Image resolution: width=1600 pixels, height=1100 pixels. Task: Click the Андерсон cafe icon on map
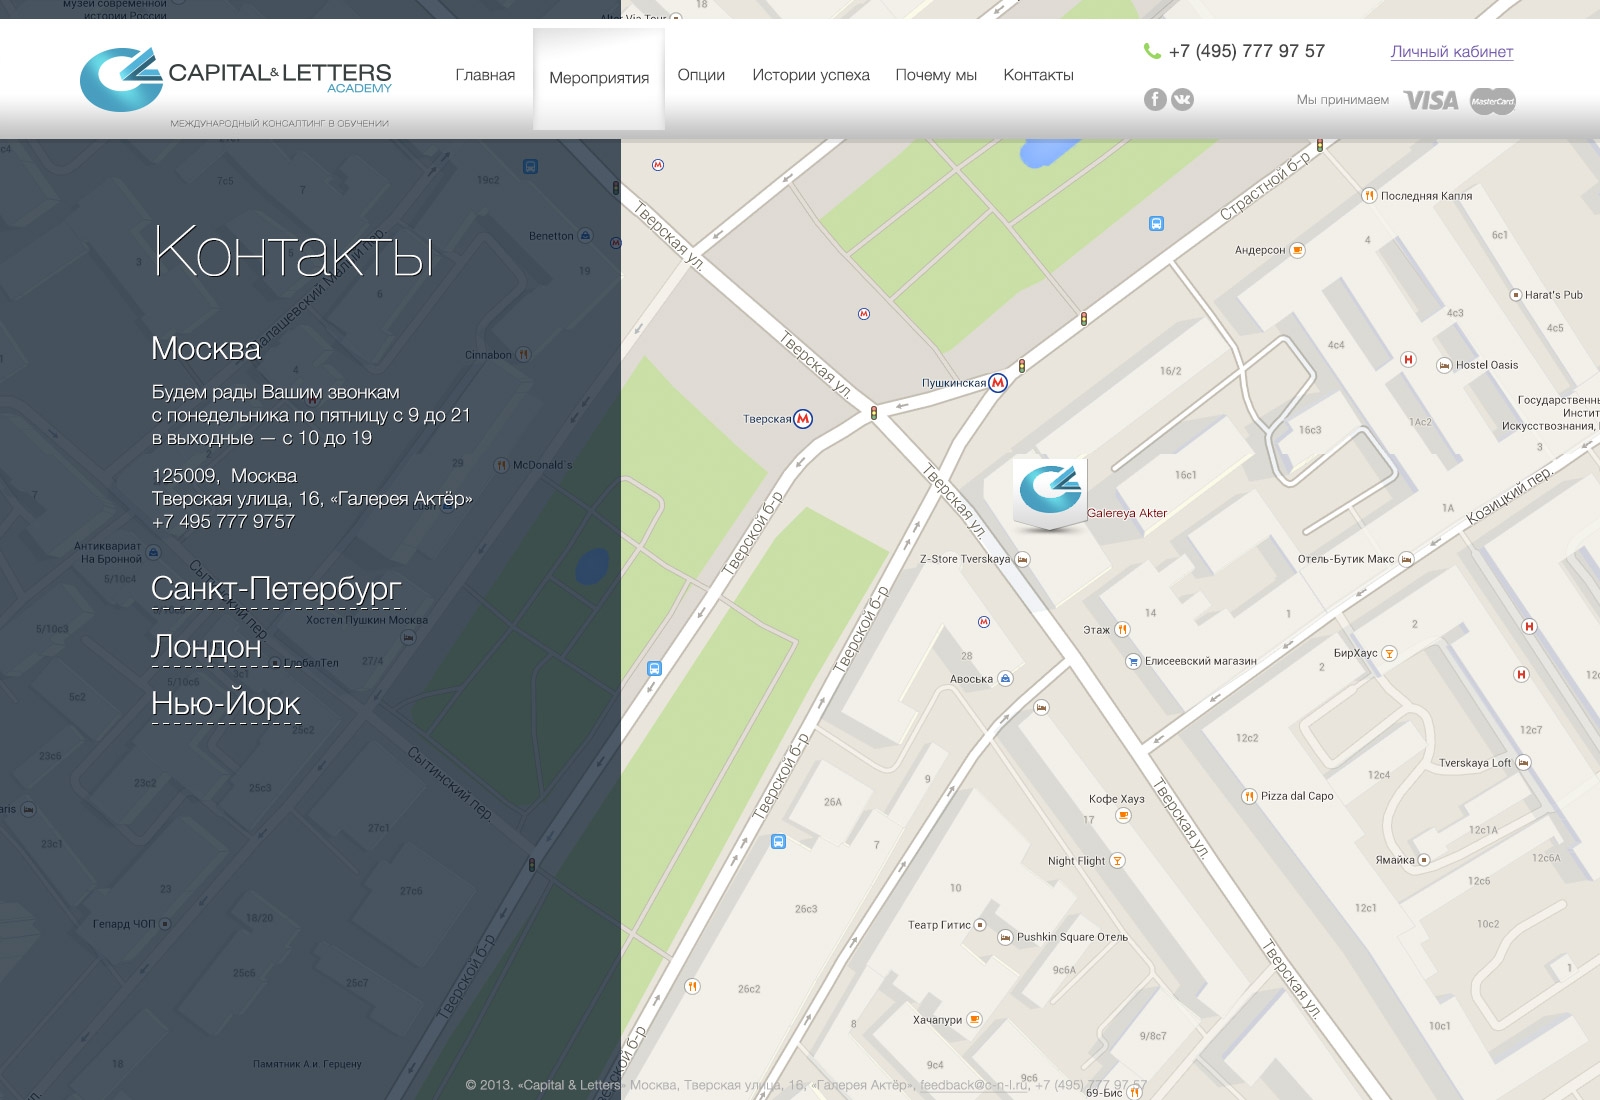[1297, 250]
